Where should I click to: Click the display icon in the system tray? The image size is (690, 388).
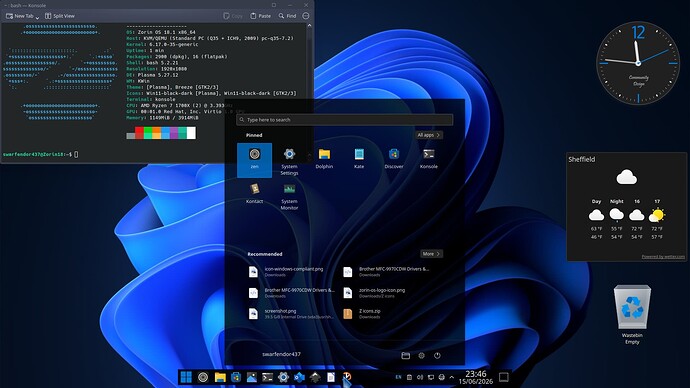pos(431,377)
